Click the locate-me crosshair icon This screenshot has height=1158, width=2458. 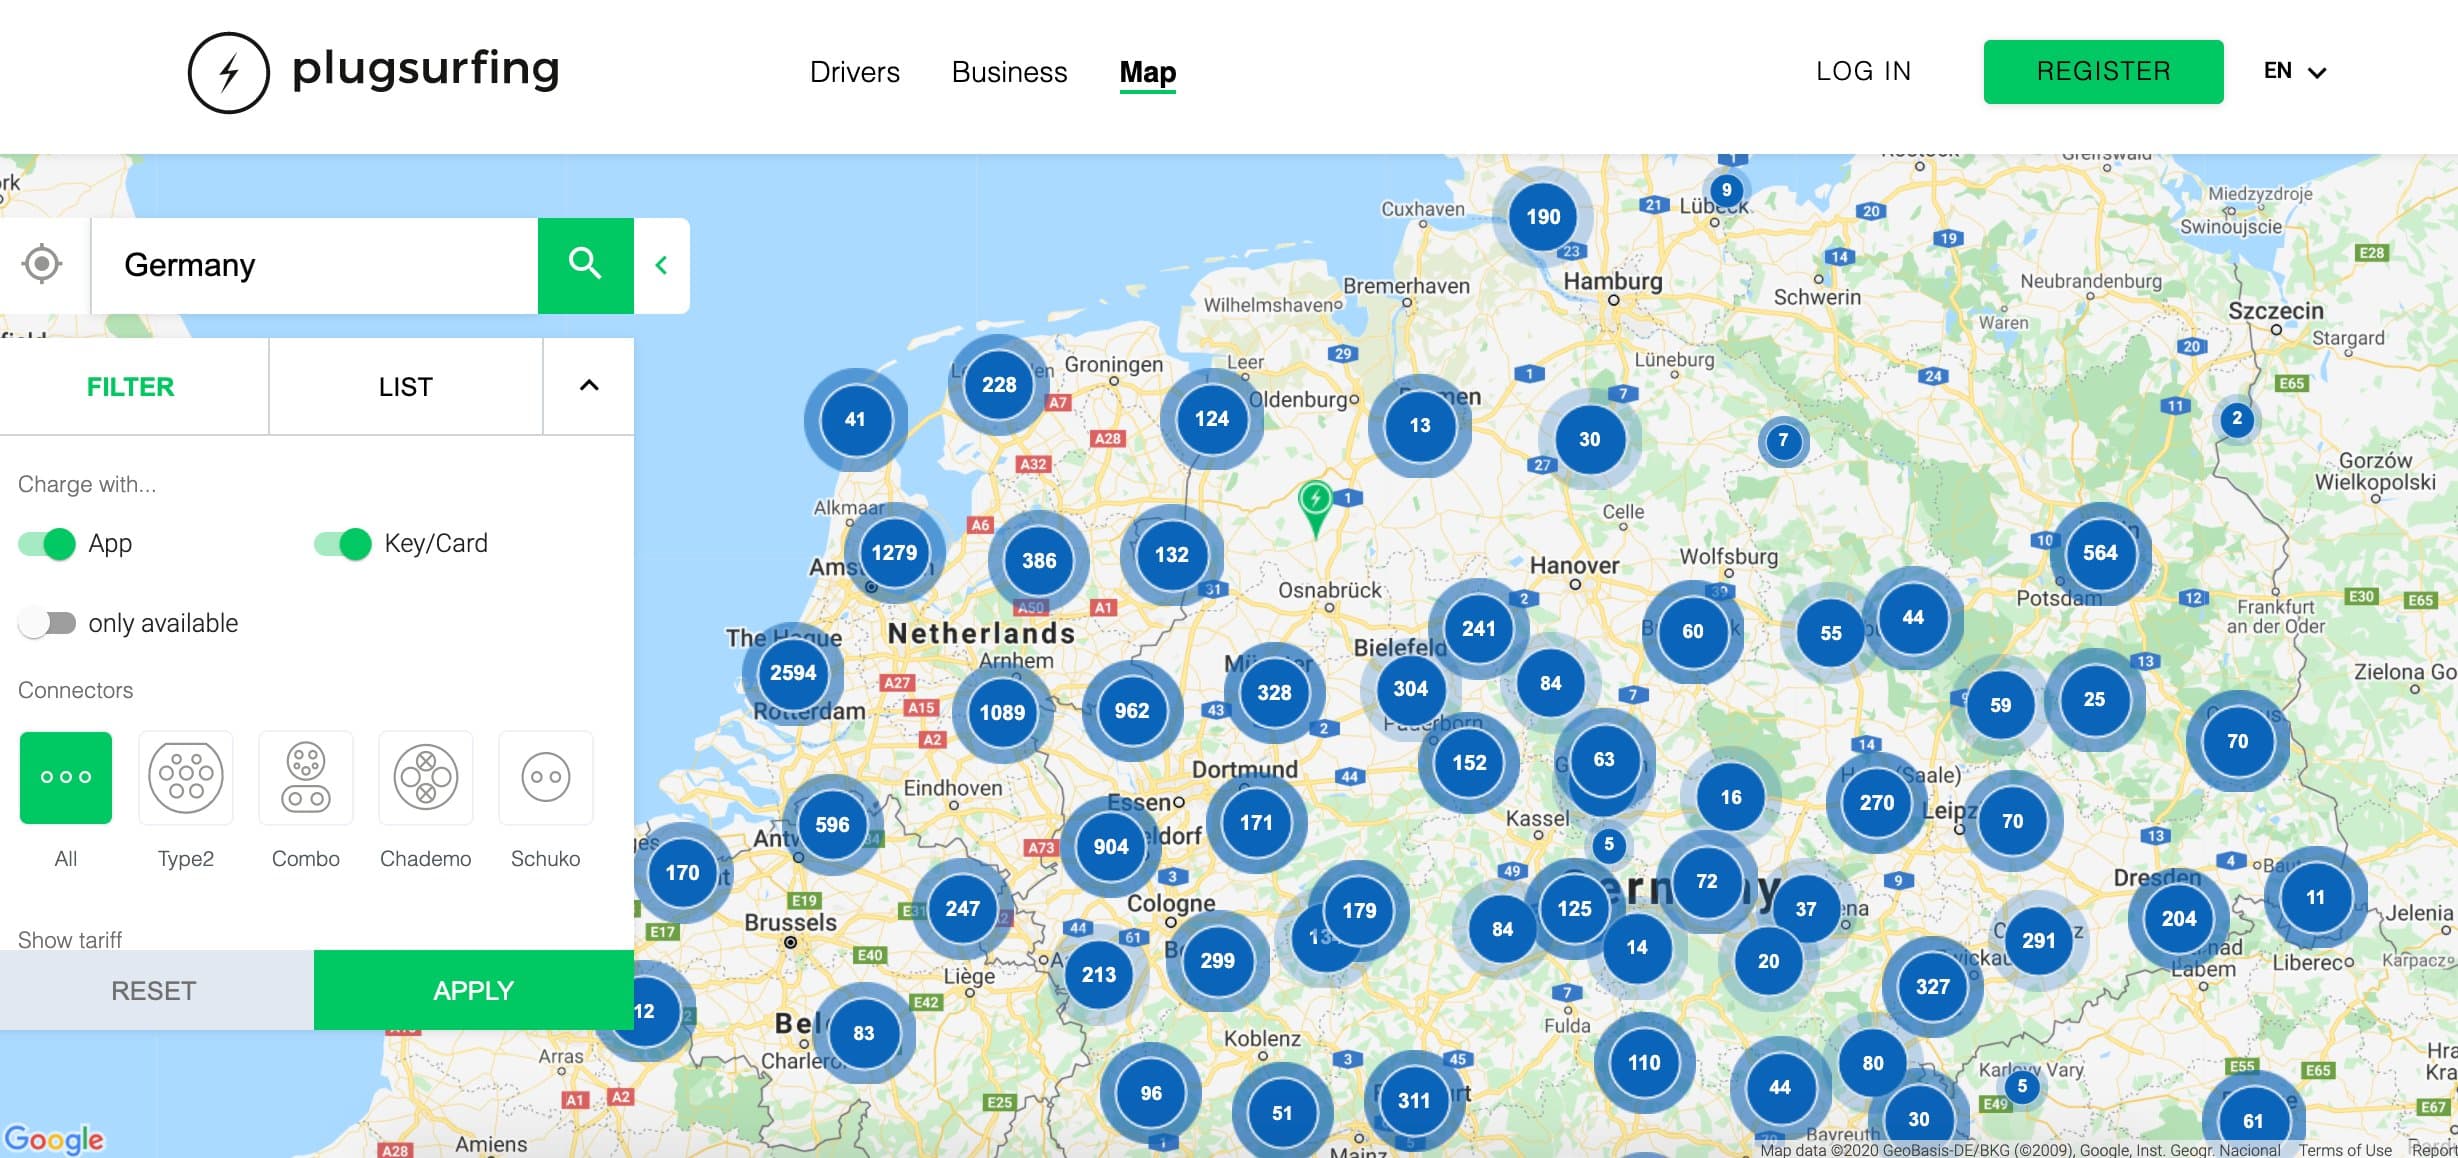click(x=42, y=265)
